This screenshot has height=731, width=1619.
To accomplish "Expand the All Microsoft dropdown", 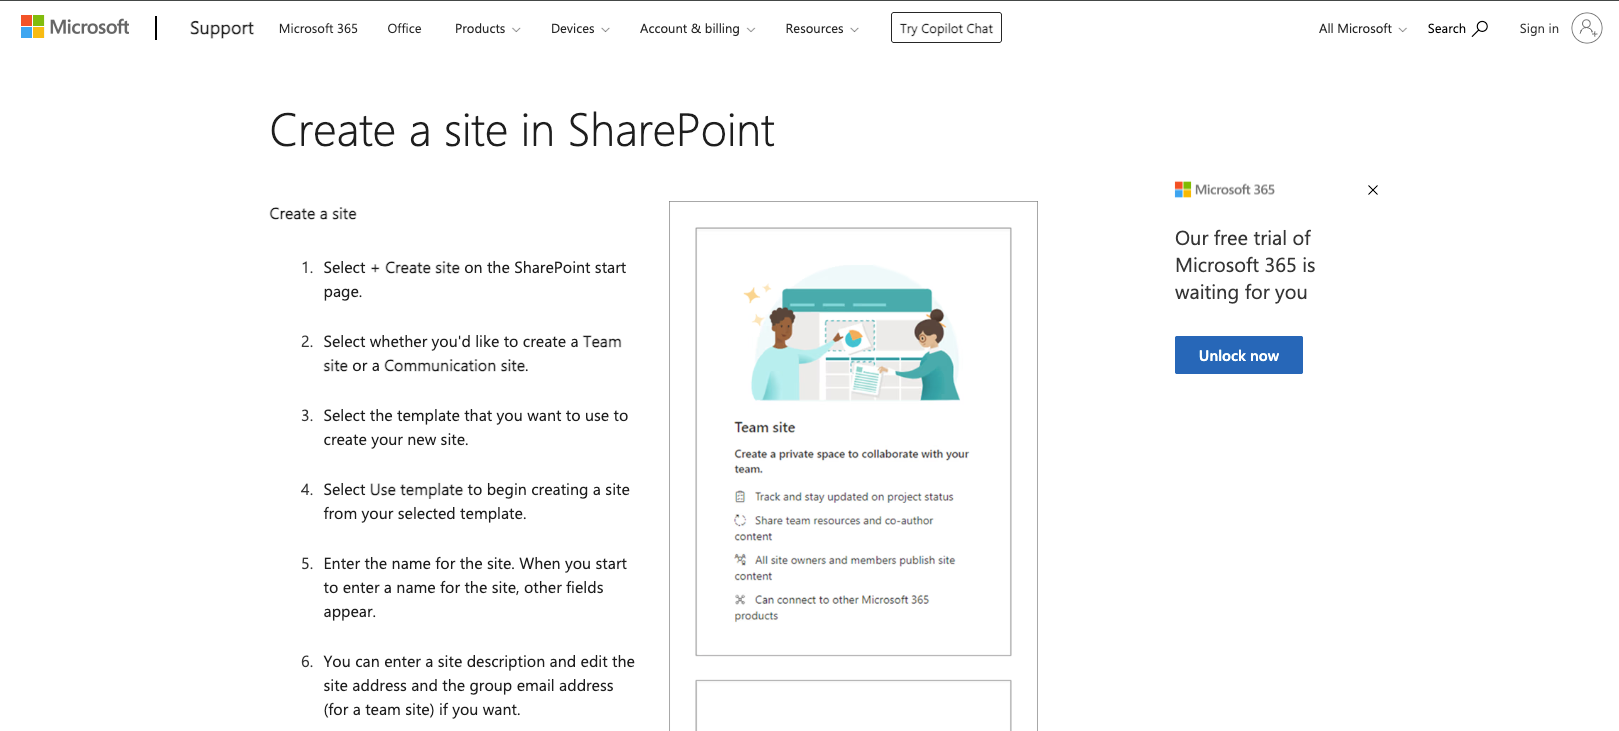I will pos(1362,29).
